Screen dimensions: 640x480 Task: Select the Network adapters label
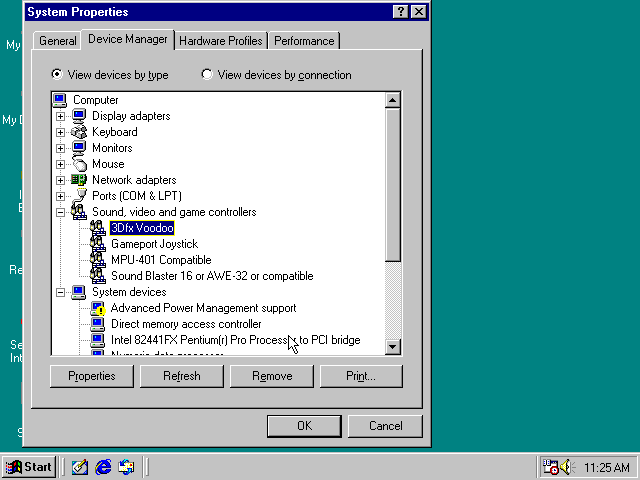click(x=134, y=180)
